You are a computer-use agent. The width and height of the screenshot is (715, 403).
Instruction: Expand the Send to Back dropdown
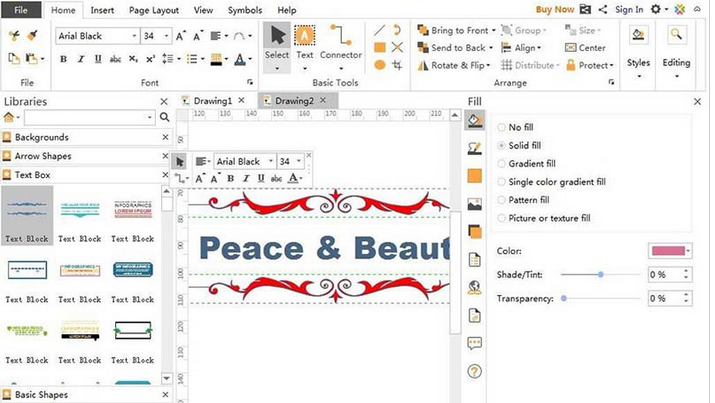click(x=491, y=48)
